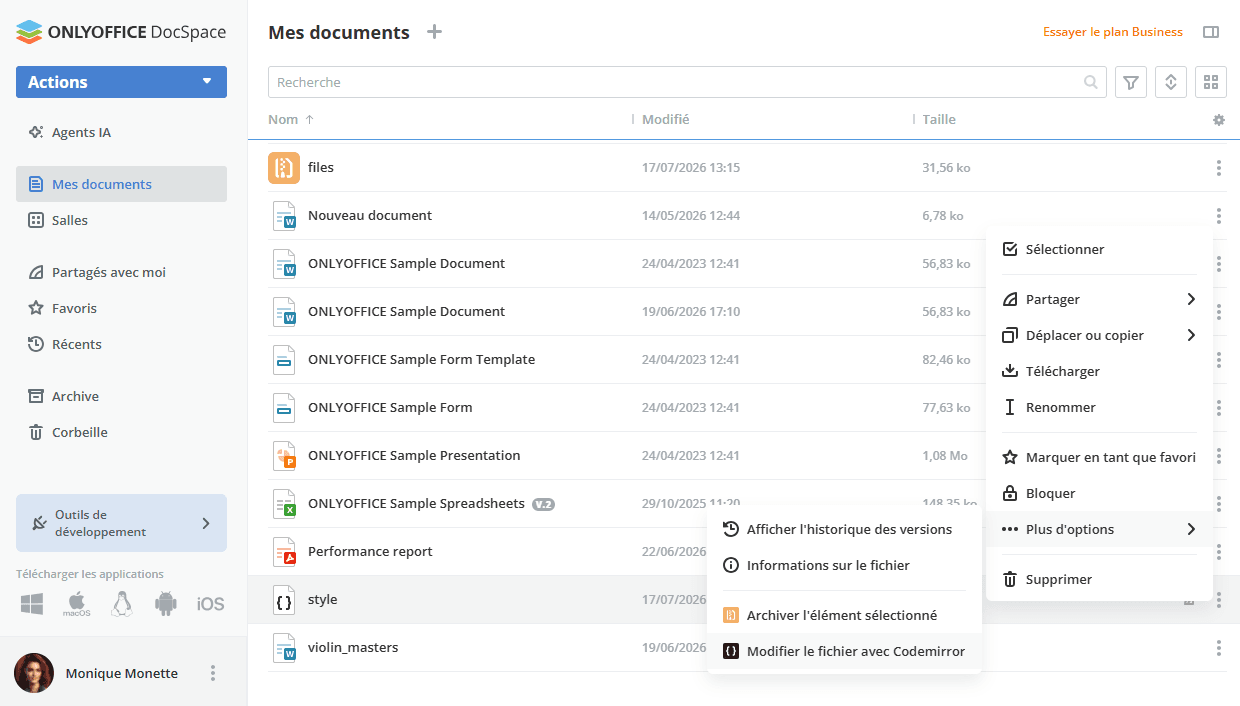Click the search magnifier icon
Screen dimensions: 1240x706
[1091, 82]
